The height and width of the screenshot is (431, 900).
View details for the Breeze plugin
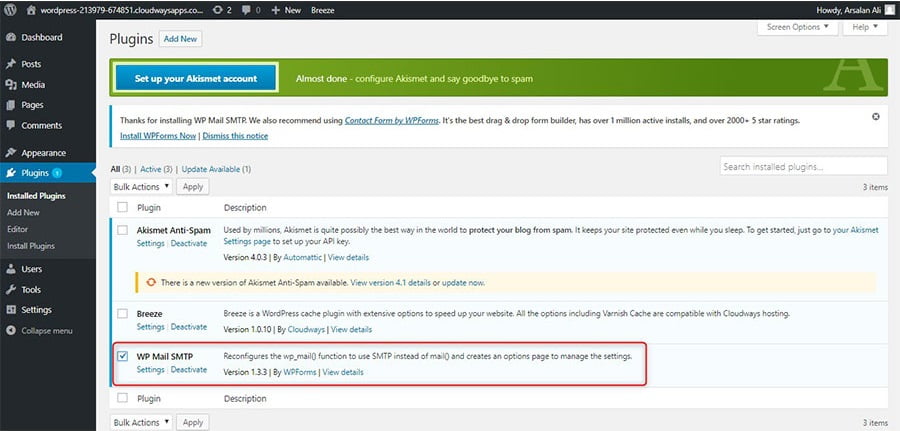pos(351,329)
